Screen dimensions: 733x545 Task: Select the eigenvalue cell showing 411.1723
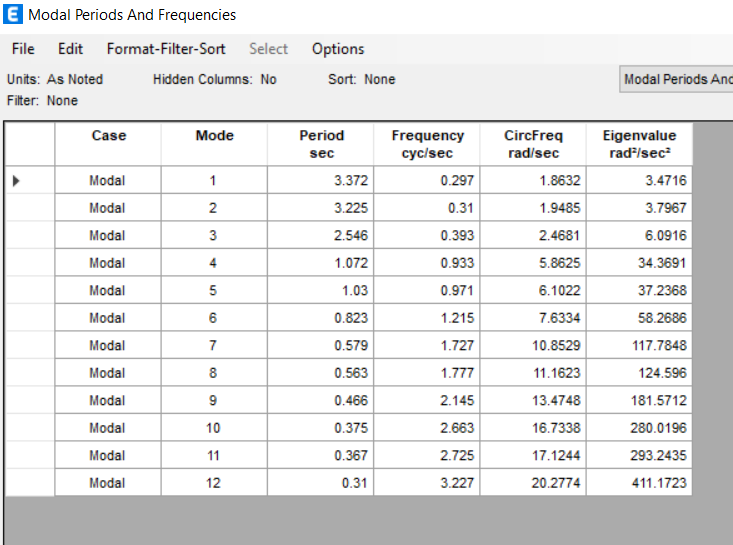(x=639, y=482)
